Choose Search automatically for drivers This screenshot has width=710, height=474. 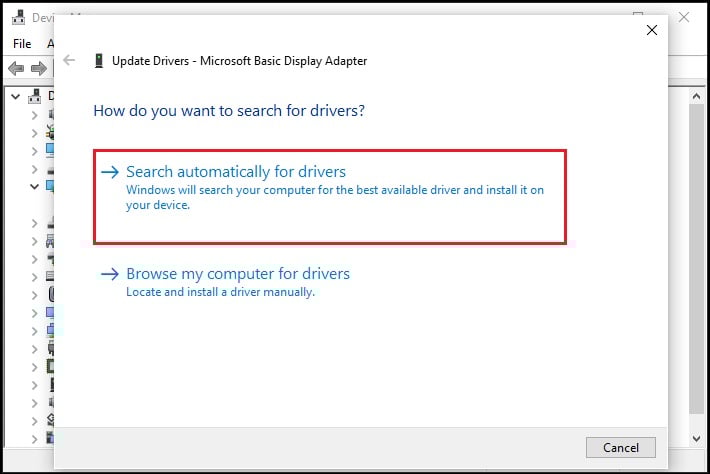[236, 172]
